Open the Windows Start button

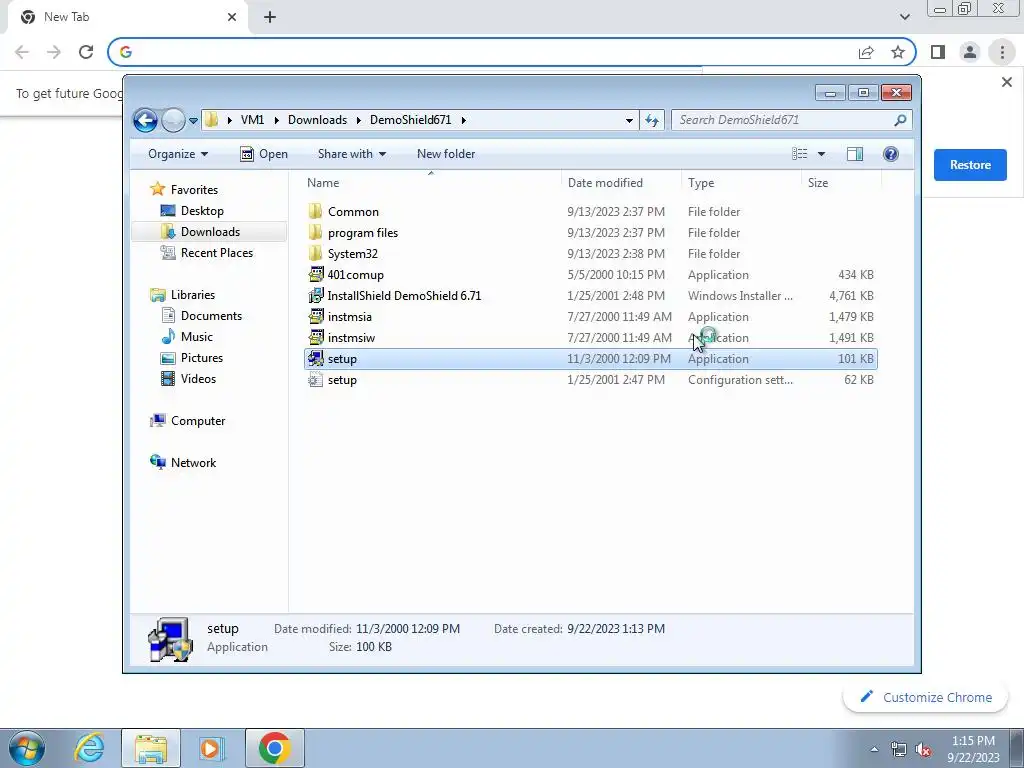[x=26, y=748]
